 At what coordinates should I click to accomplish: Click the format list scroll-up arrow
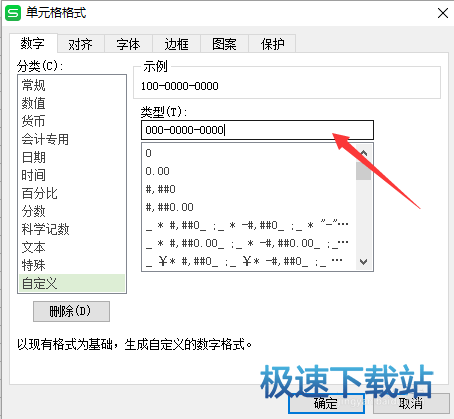coord(364,153)
